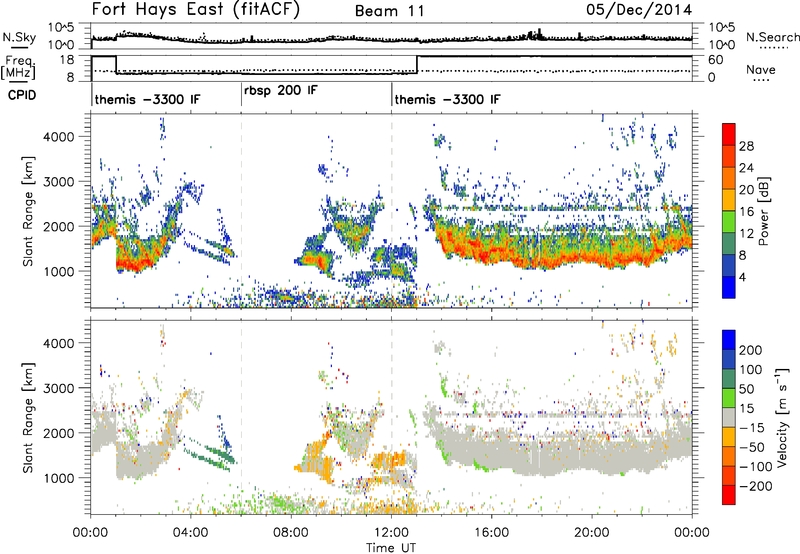800x554 pixels.
Task: Click the '18' frequency axis tick
Action: [x=67, y=60]
